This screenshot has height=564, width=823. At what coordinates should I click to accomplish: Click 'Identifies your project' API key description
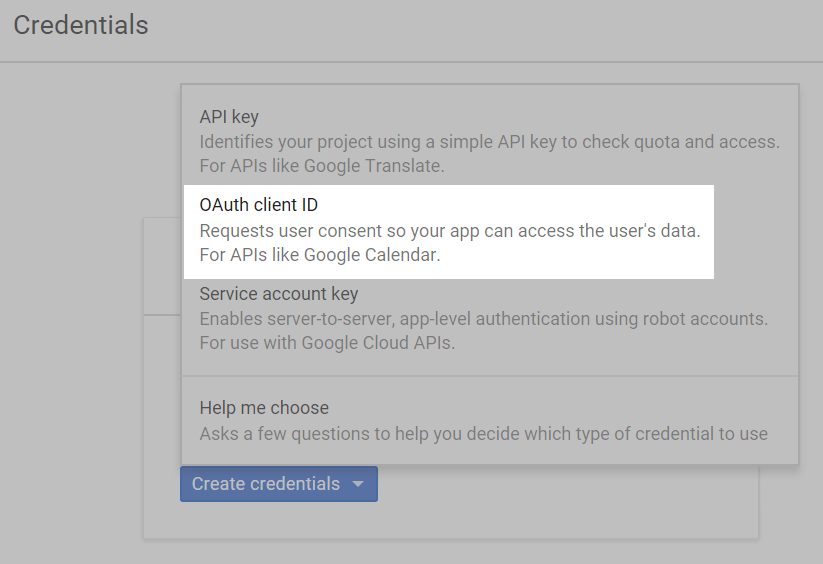coord(490,142)
